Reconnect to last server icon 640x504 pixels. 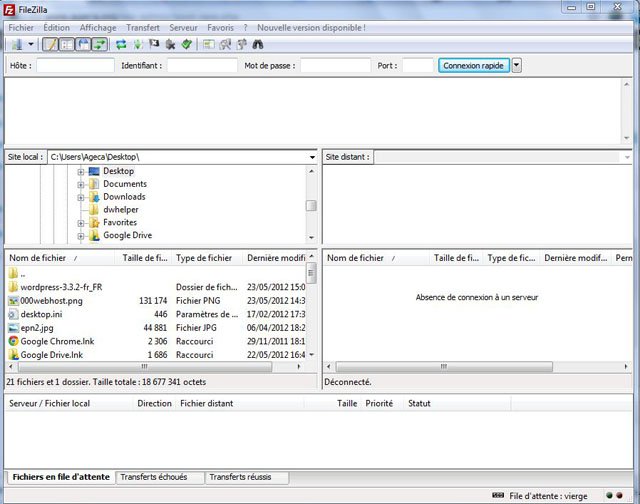click(x=187, y=44)
